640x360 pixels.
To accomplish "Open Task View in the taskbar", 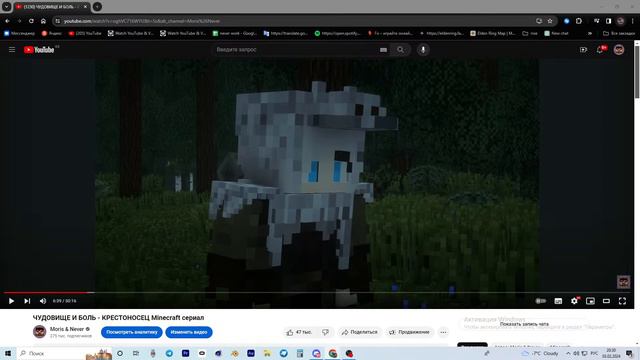I will click(136, 353).
